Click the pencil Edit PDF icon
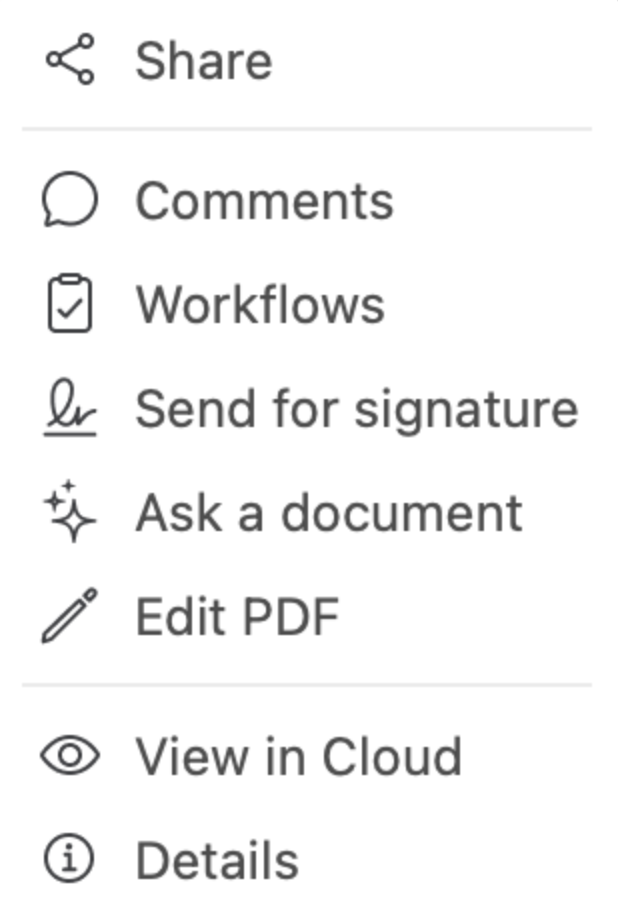This screenshot has width=618, height=914. (x=68, y=614)
